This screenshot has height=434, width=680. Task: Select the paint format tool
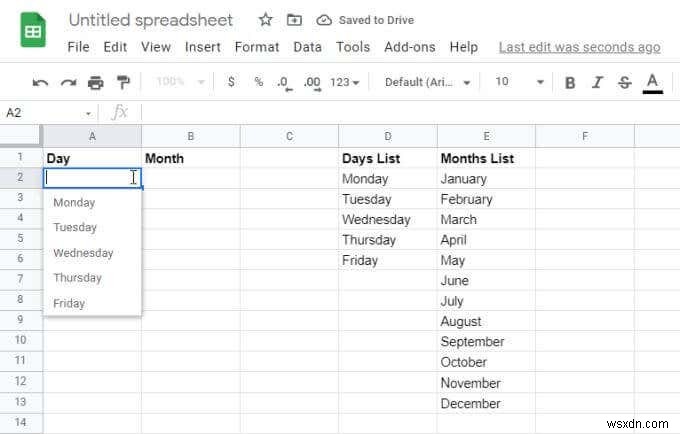click(x=123, y=83)
